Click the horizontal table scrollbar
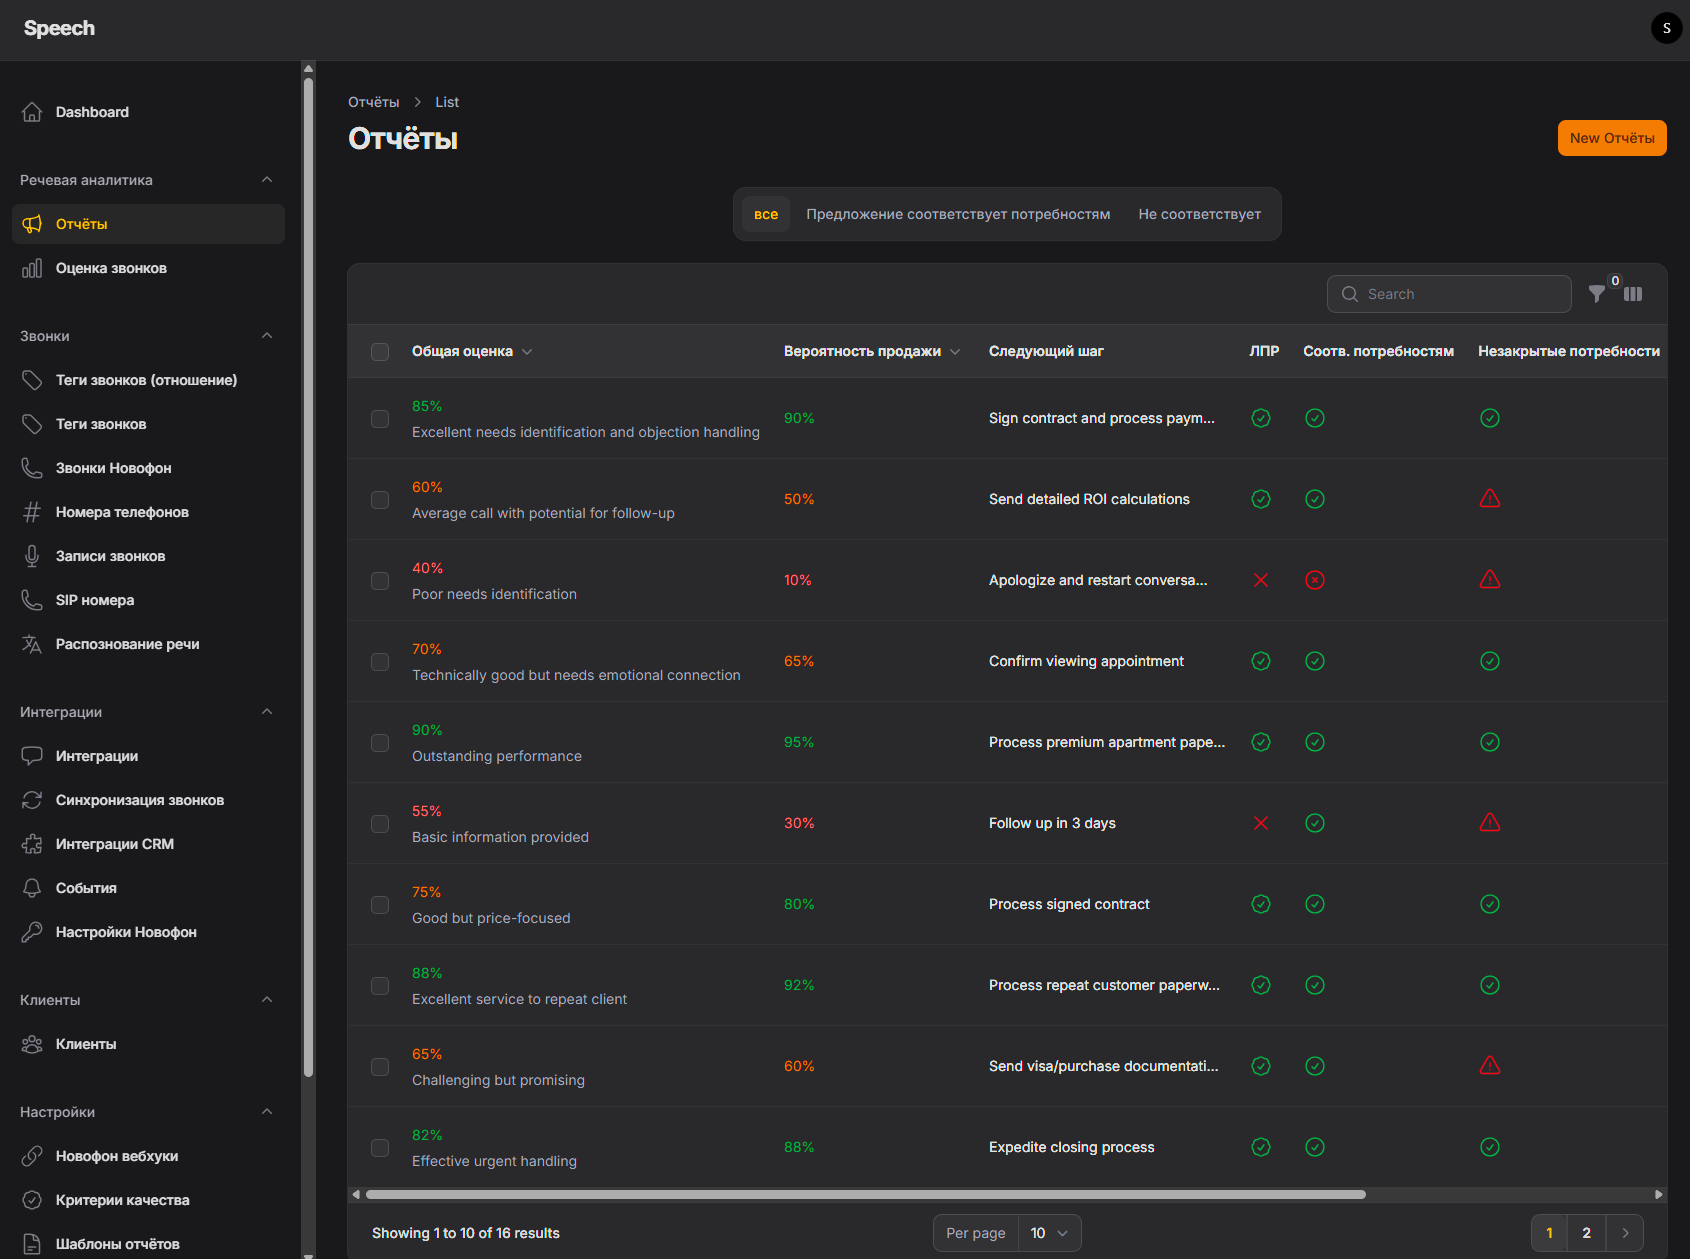Viewport: 1690px width, 1259px height. 865,1194
